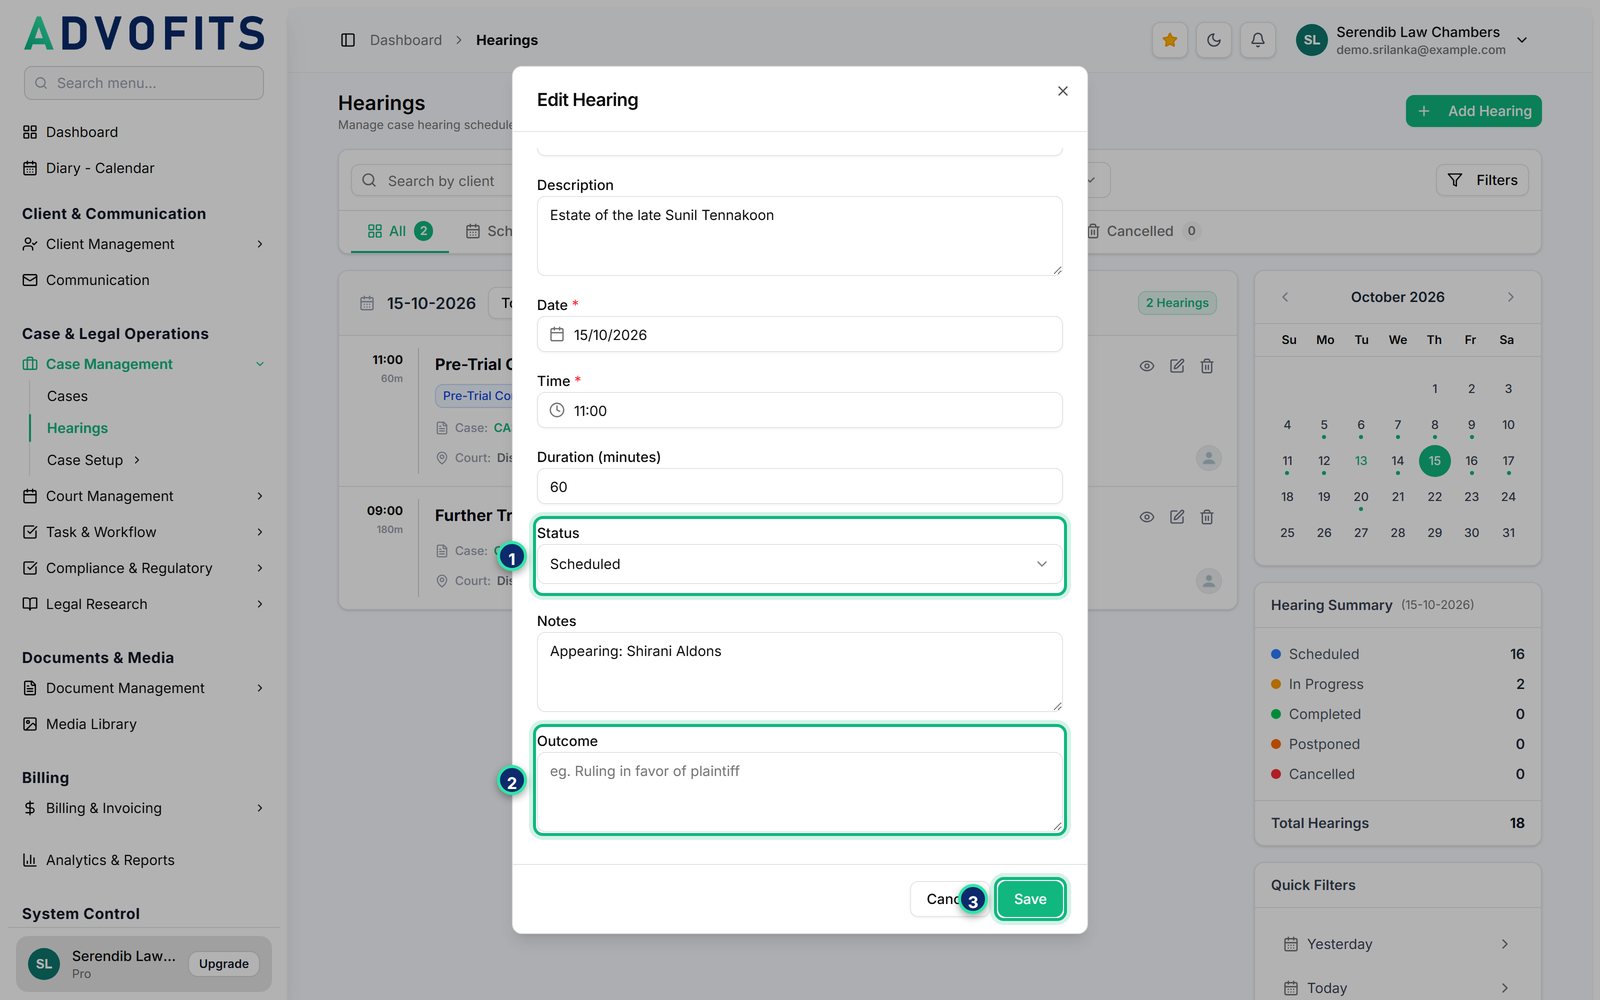Open the Status dropdown showing Scheduled

799,564
